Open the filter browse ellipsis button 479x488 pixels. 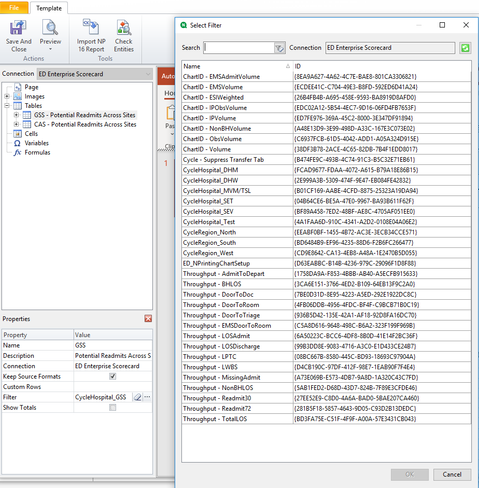(x=147, y=397)
